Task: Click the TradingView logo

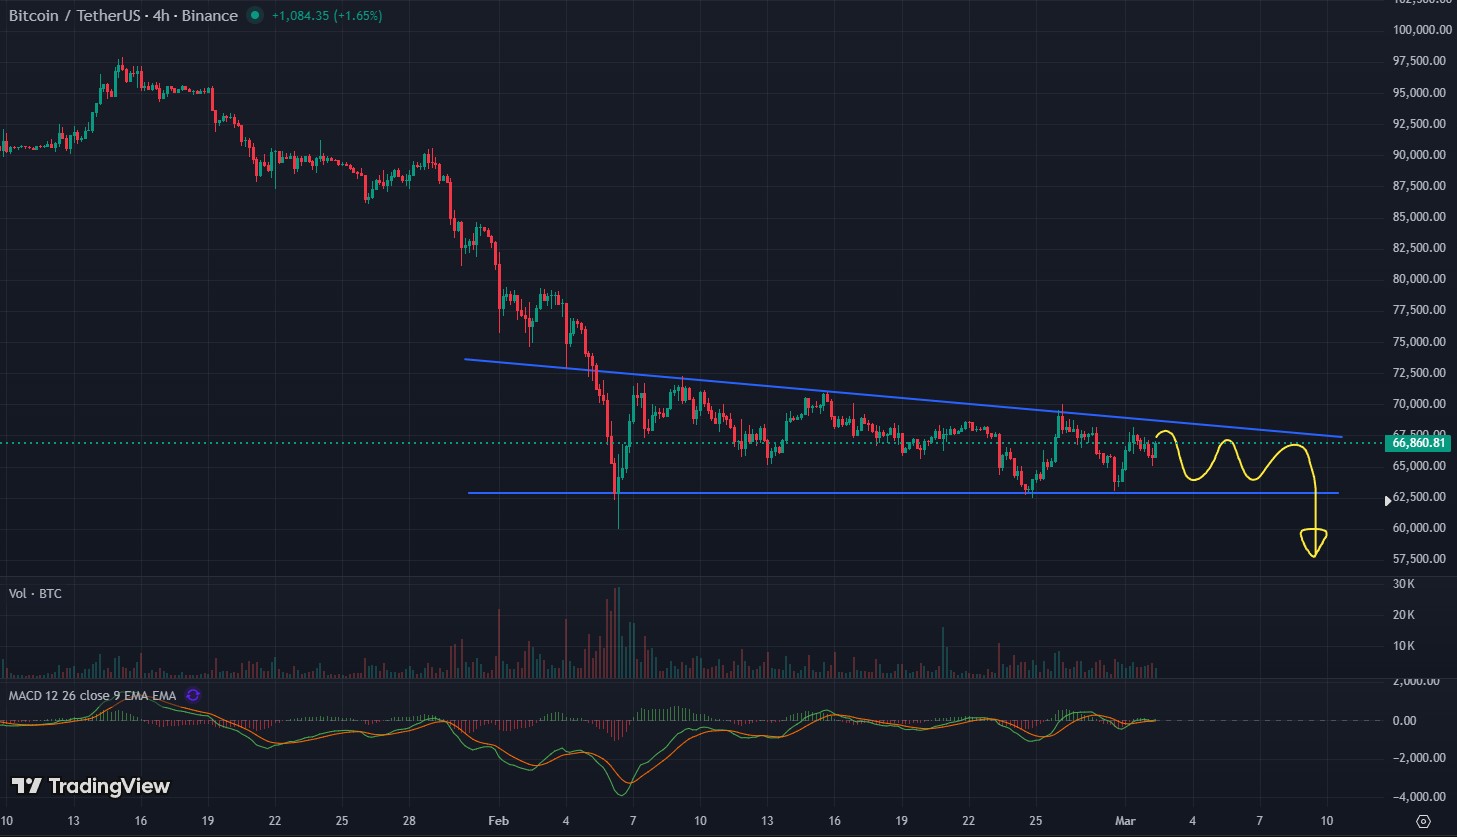Action: click(91, 786)
